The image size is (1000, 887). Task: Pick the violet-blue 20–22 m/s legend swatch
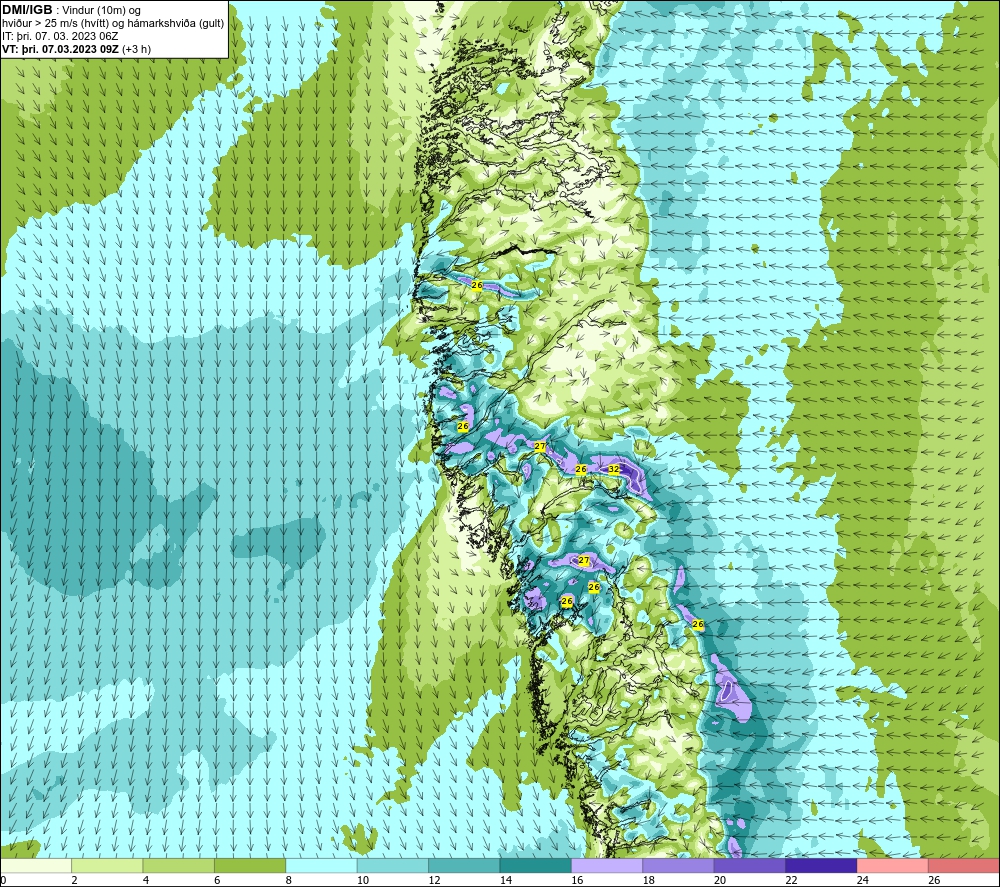(750, 865)
